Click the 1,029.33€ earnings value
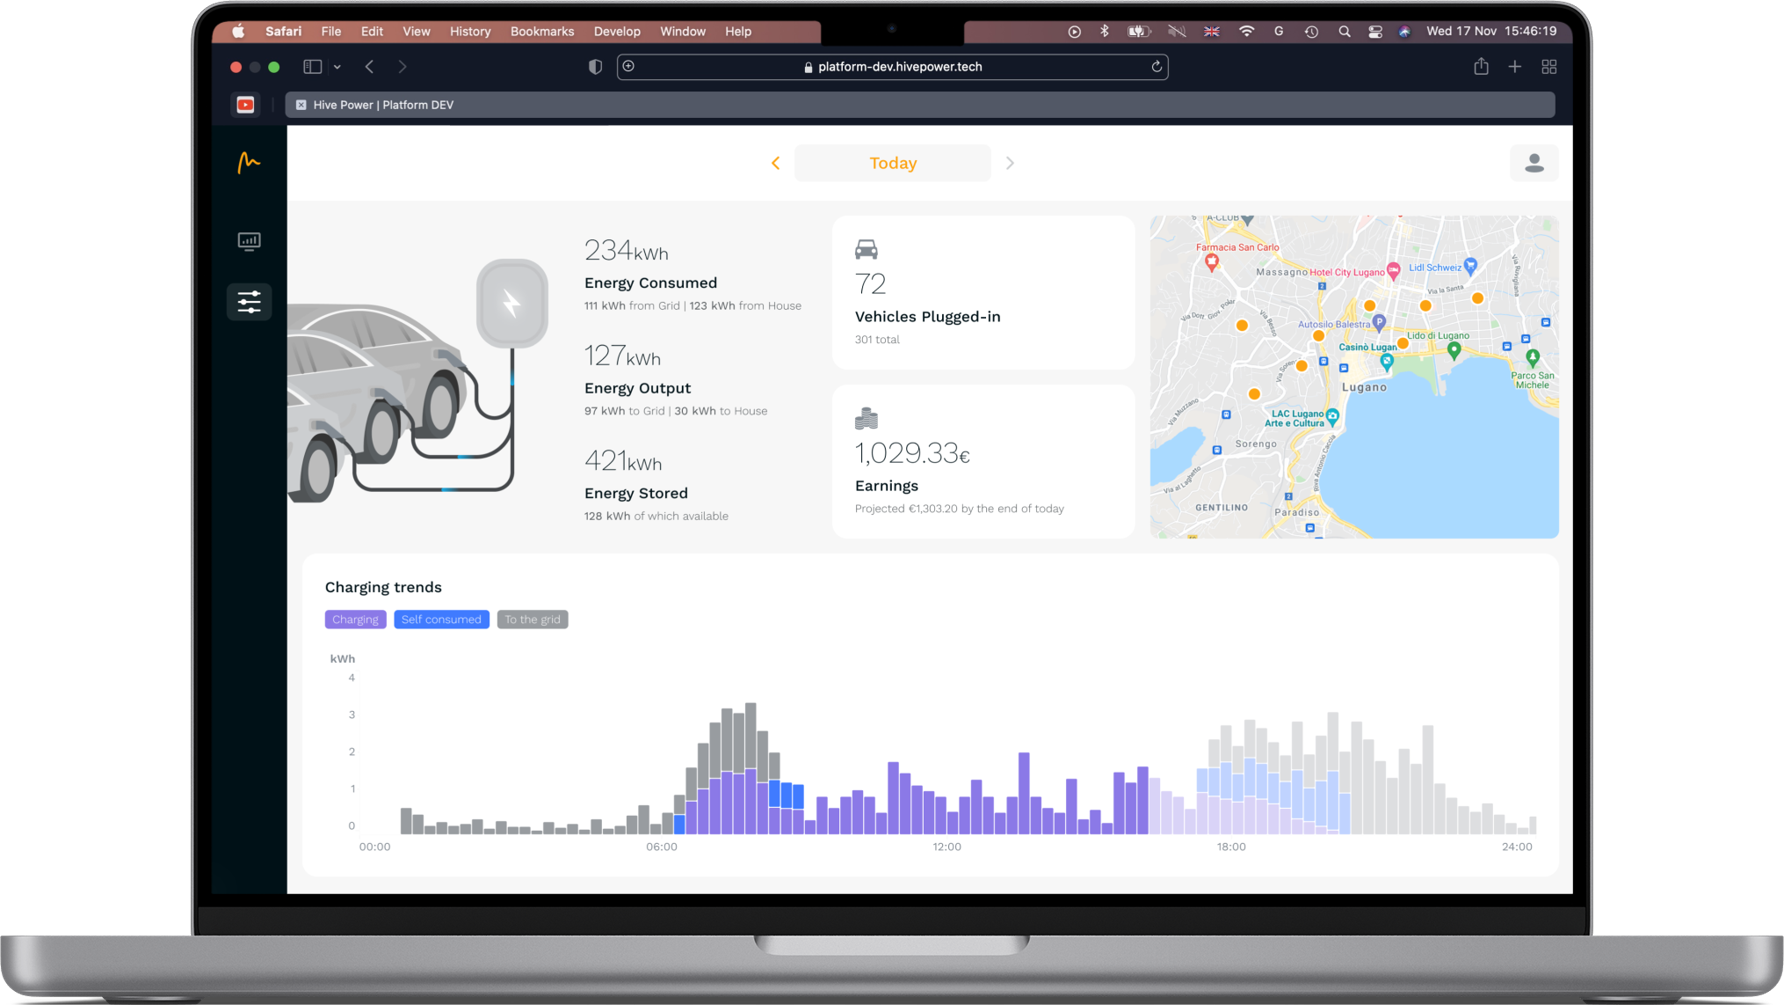Image resolution: width=1784 pixels, height=1005 pixels. (912, 453)
